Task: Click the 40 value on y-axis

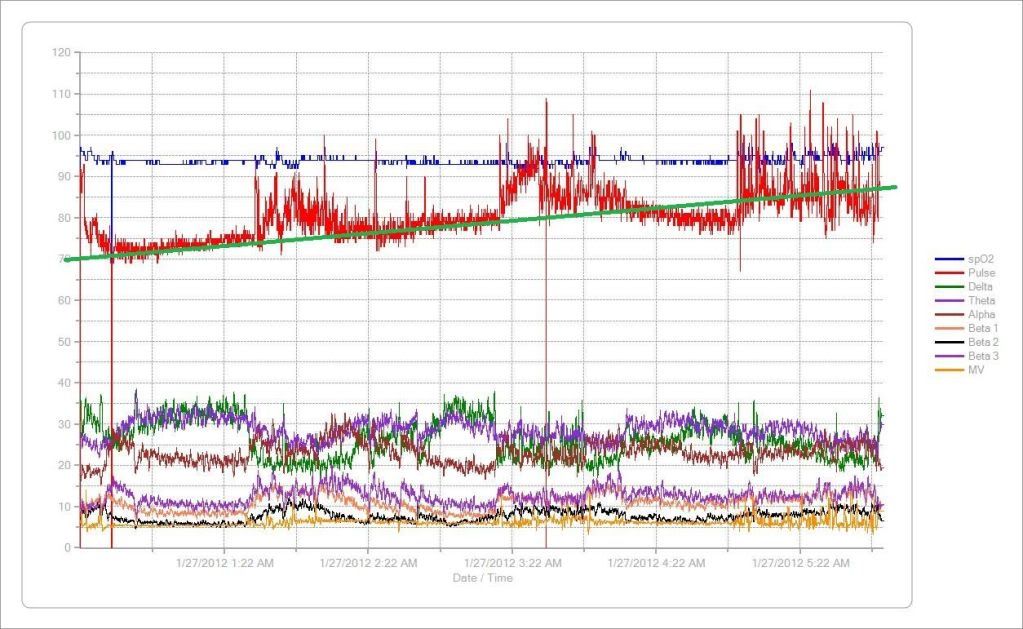Action: click(x=64, y=383)
